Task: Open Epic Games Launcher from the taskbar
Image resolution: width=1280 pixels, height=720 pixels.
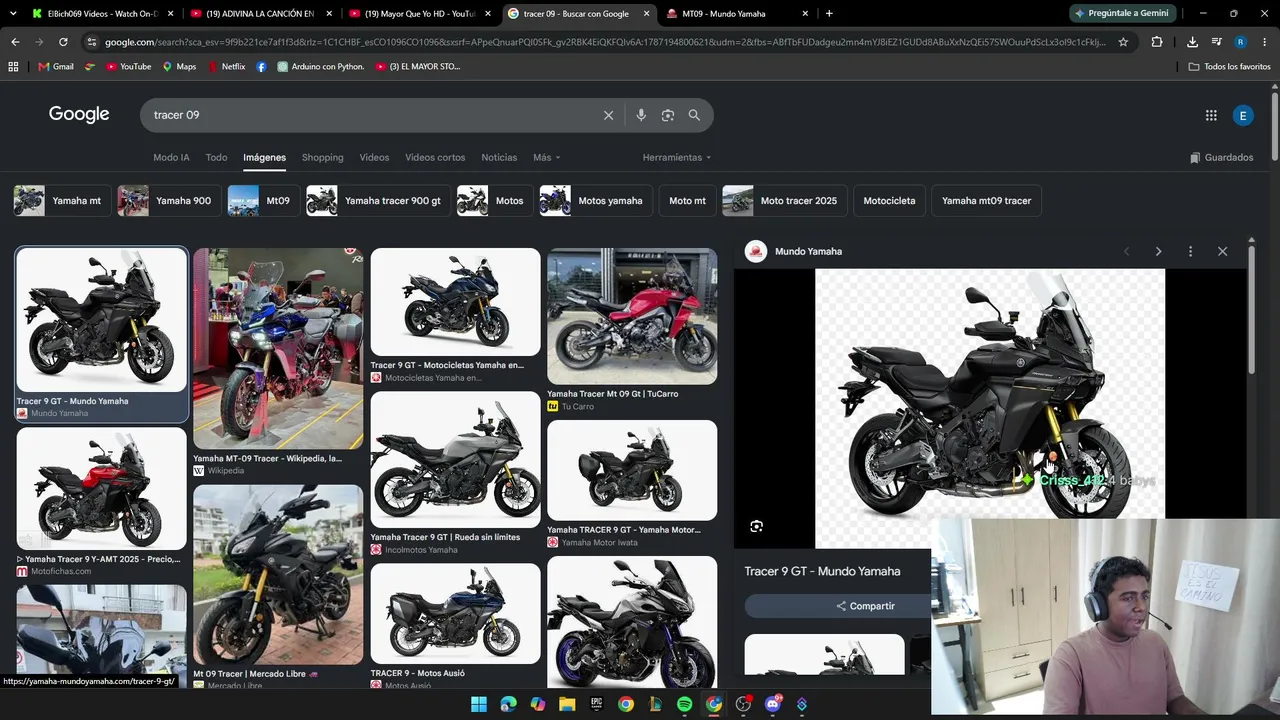Action: [x=596, y=704]
